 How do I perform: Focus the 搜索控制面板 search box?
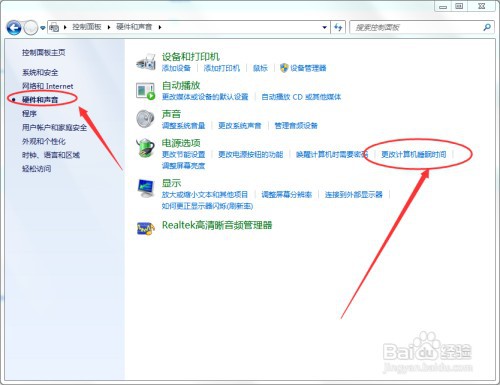point(417,27)
